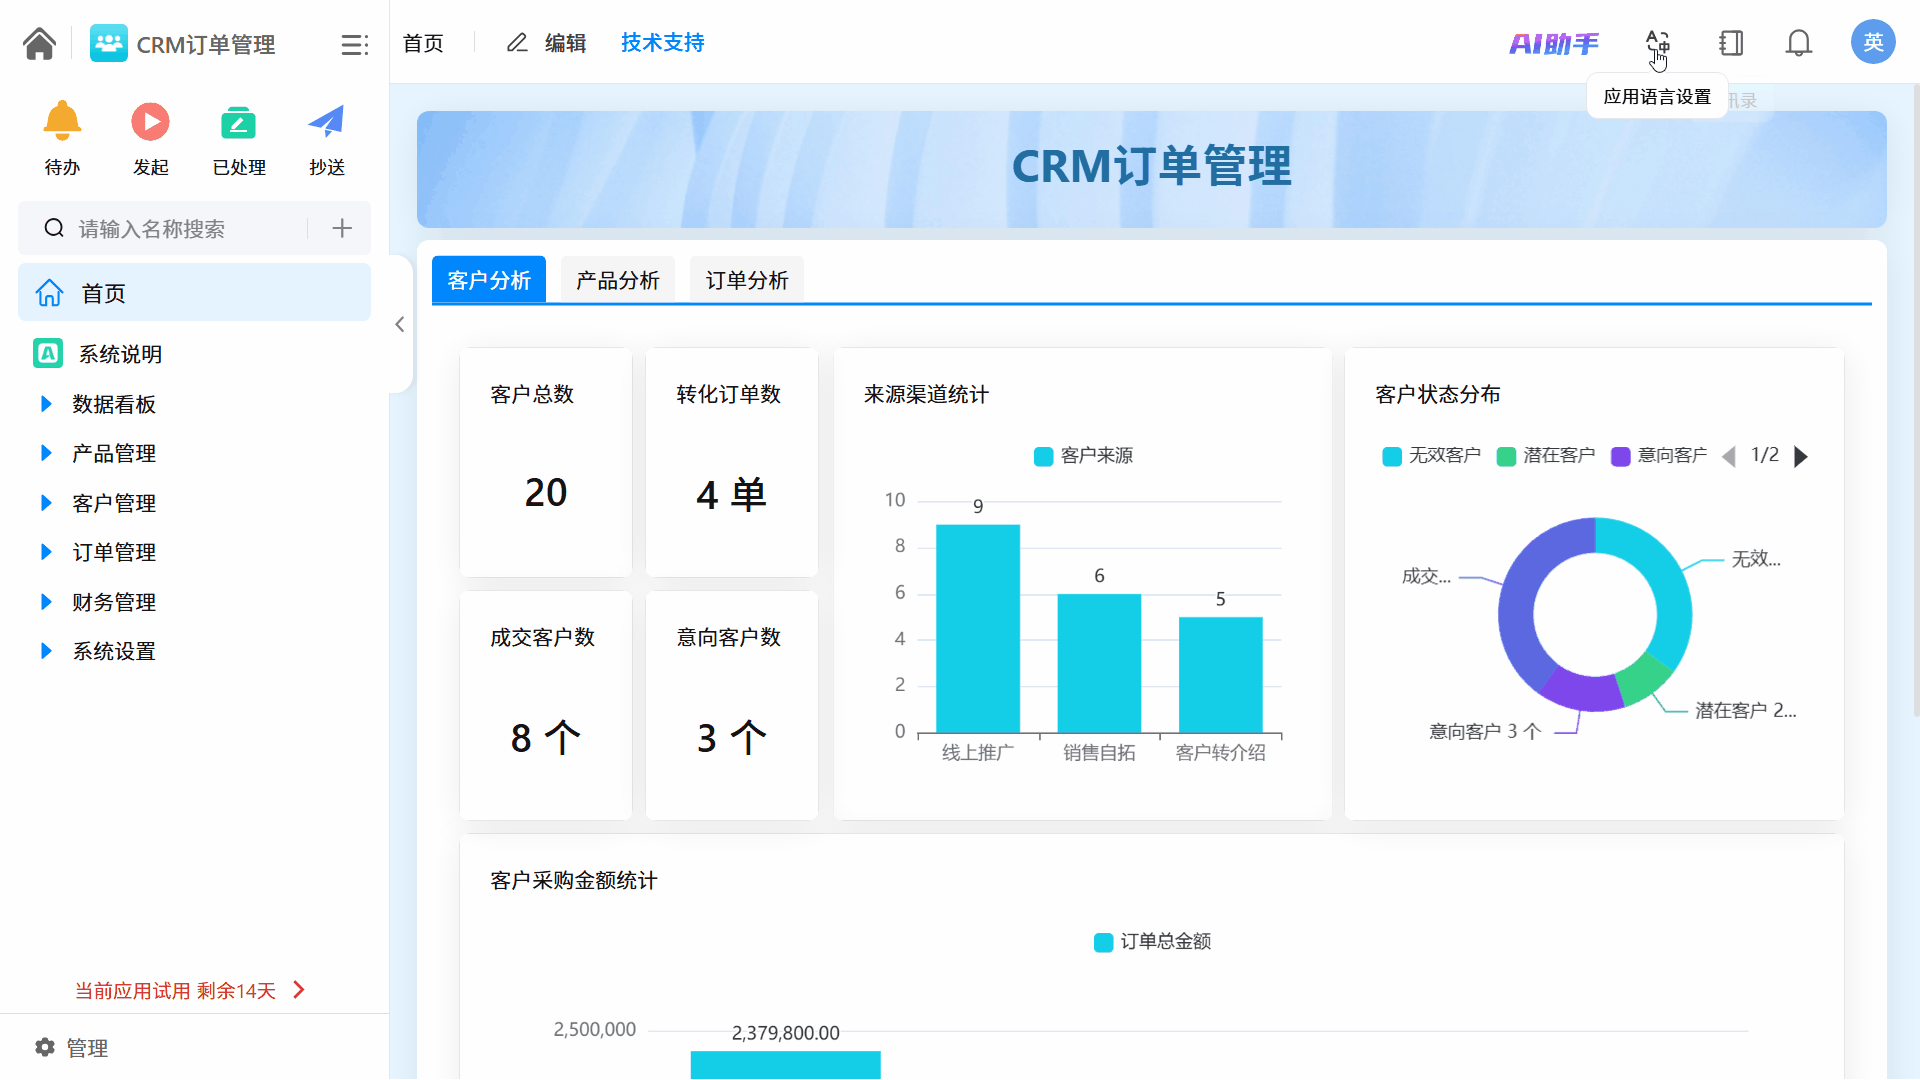Expand 客户管理 tree node
This screenshot has width=1920, height=1080.
point(46,503)
